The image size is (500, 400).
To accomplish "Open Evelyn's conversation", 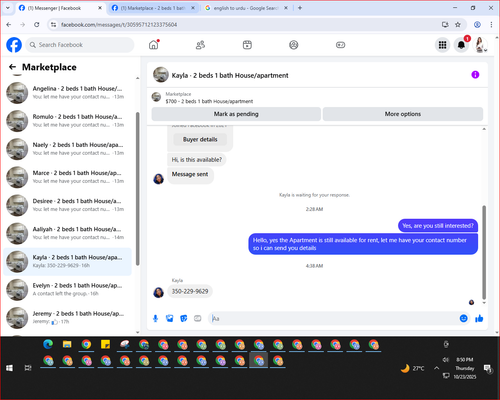I will (67, 289).
